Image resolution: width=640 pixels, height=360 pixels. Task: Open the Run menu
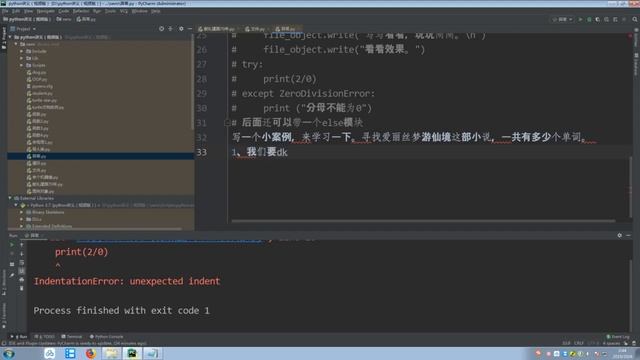(x=97, y=11)
